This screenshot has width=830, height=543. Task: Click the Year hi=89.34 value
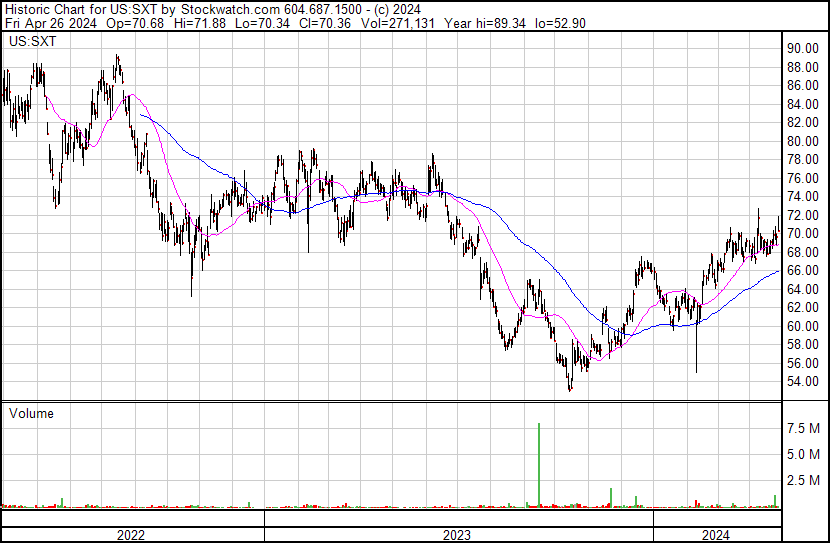pyautogui.click(x=485, y=23)
